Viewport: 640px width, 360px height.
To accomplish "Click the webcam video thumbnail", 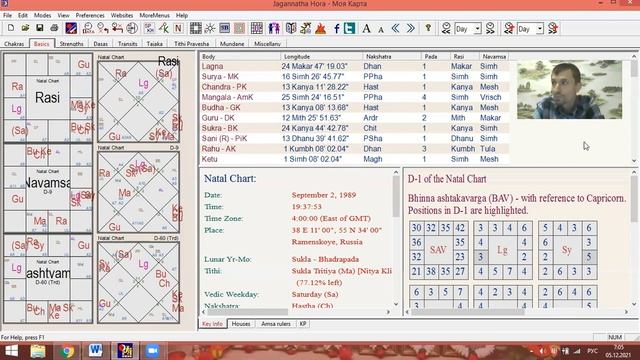I will (569, 89).
